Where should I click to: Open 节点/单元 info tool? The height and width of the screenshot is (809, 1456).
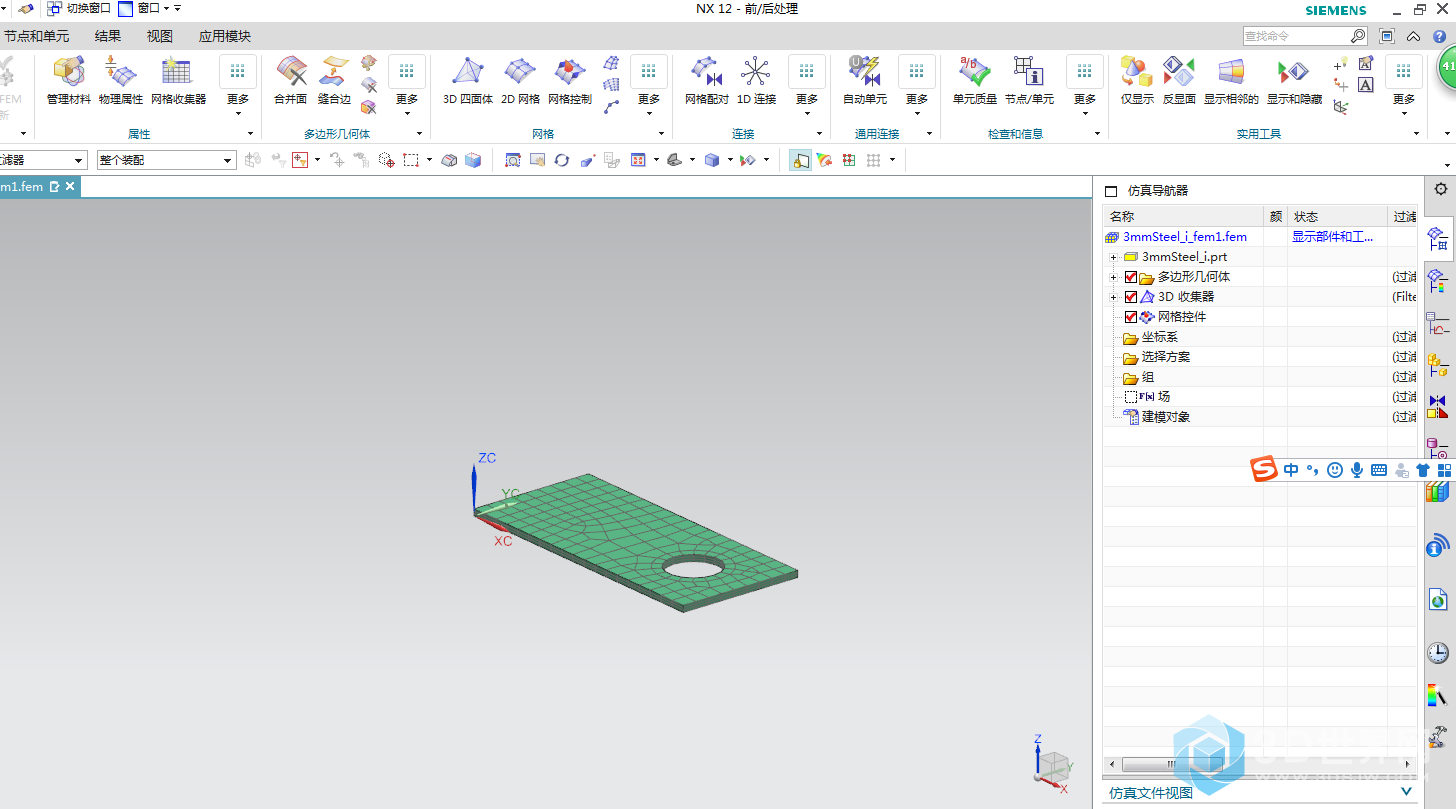(1029, 81)
